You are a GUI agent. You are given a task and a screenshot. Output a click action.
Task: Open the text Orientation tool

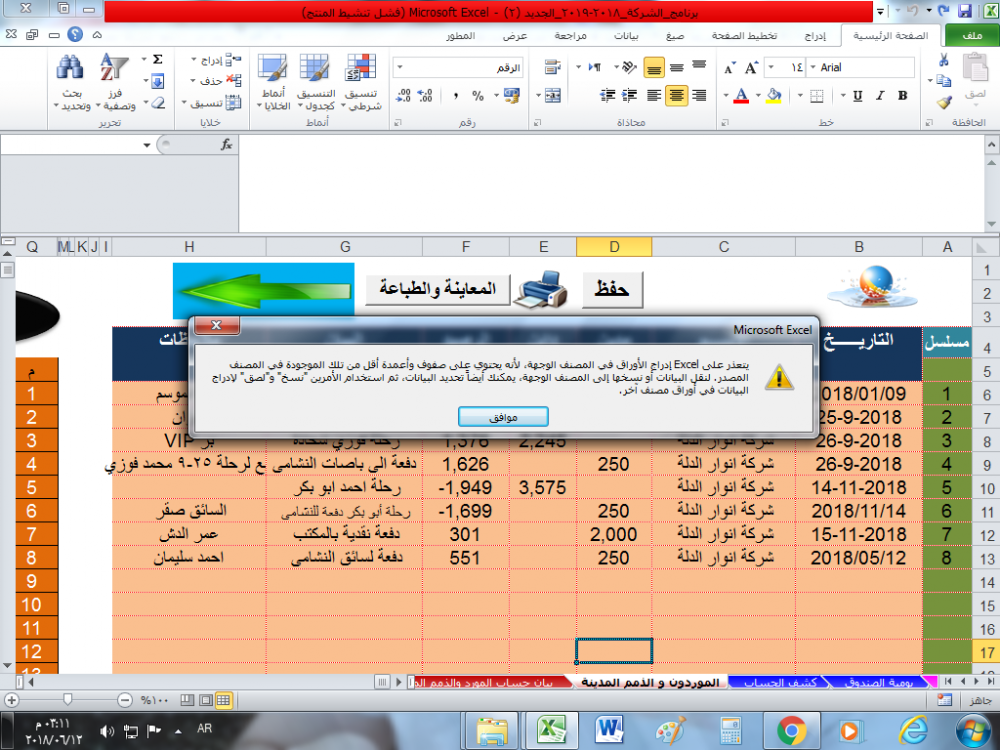pos(629,67)
